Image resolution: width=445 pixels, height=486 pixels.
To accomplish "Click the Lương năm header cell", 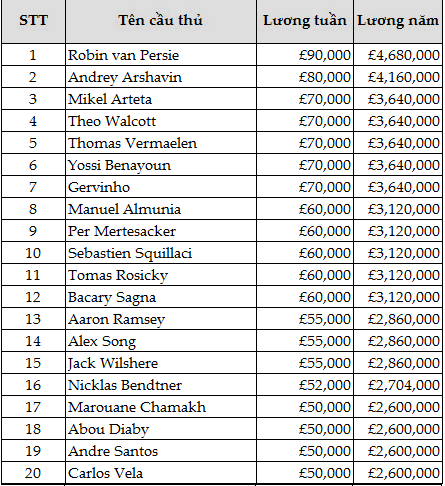I will [398, 22].
